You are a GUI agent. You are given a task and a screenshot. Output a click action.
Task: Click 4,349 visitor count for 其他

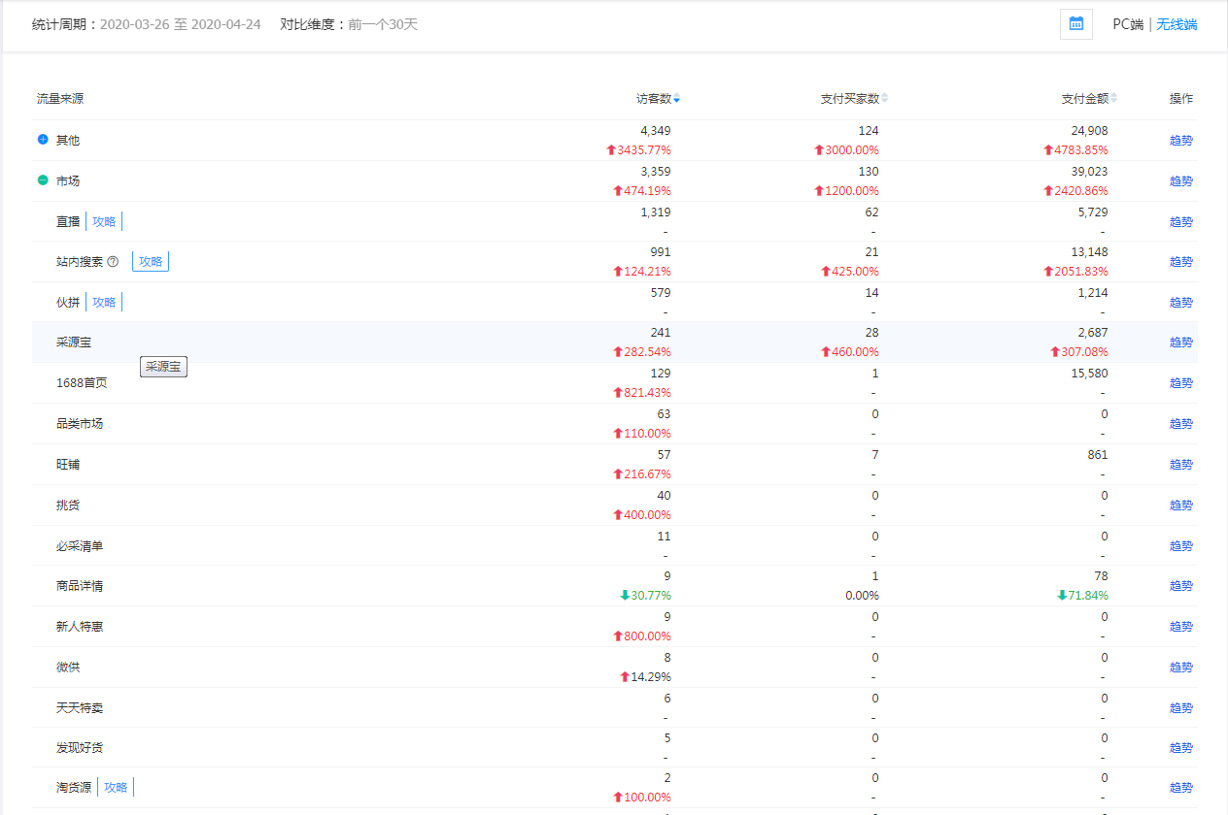pyautogui.click(x=655, y=131)
